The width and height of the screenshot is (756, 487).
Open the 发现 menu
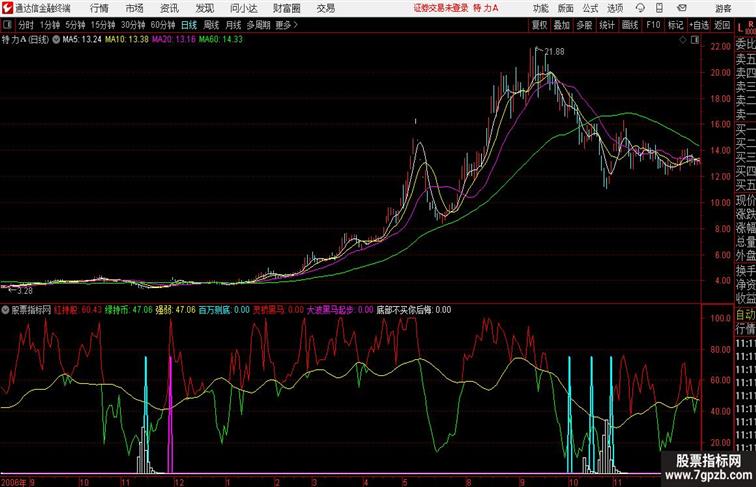point(204,8)
